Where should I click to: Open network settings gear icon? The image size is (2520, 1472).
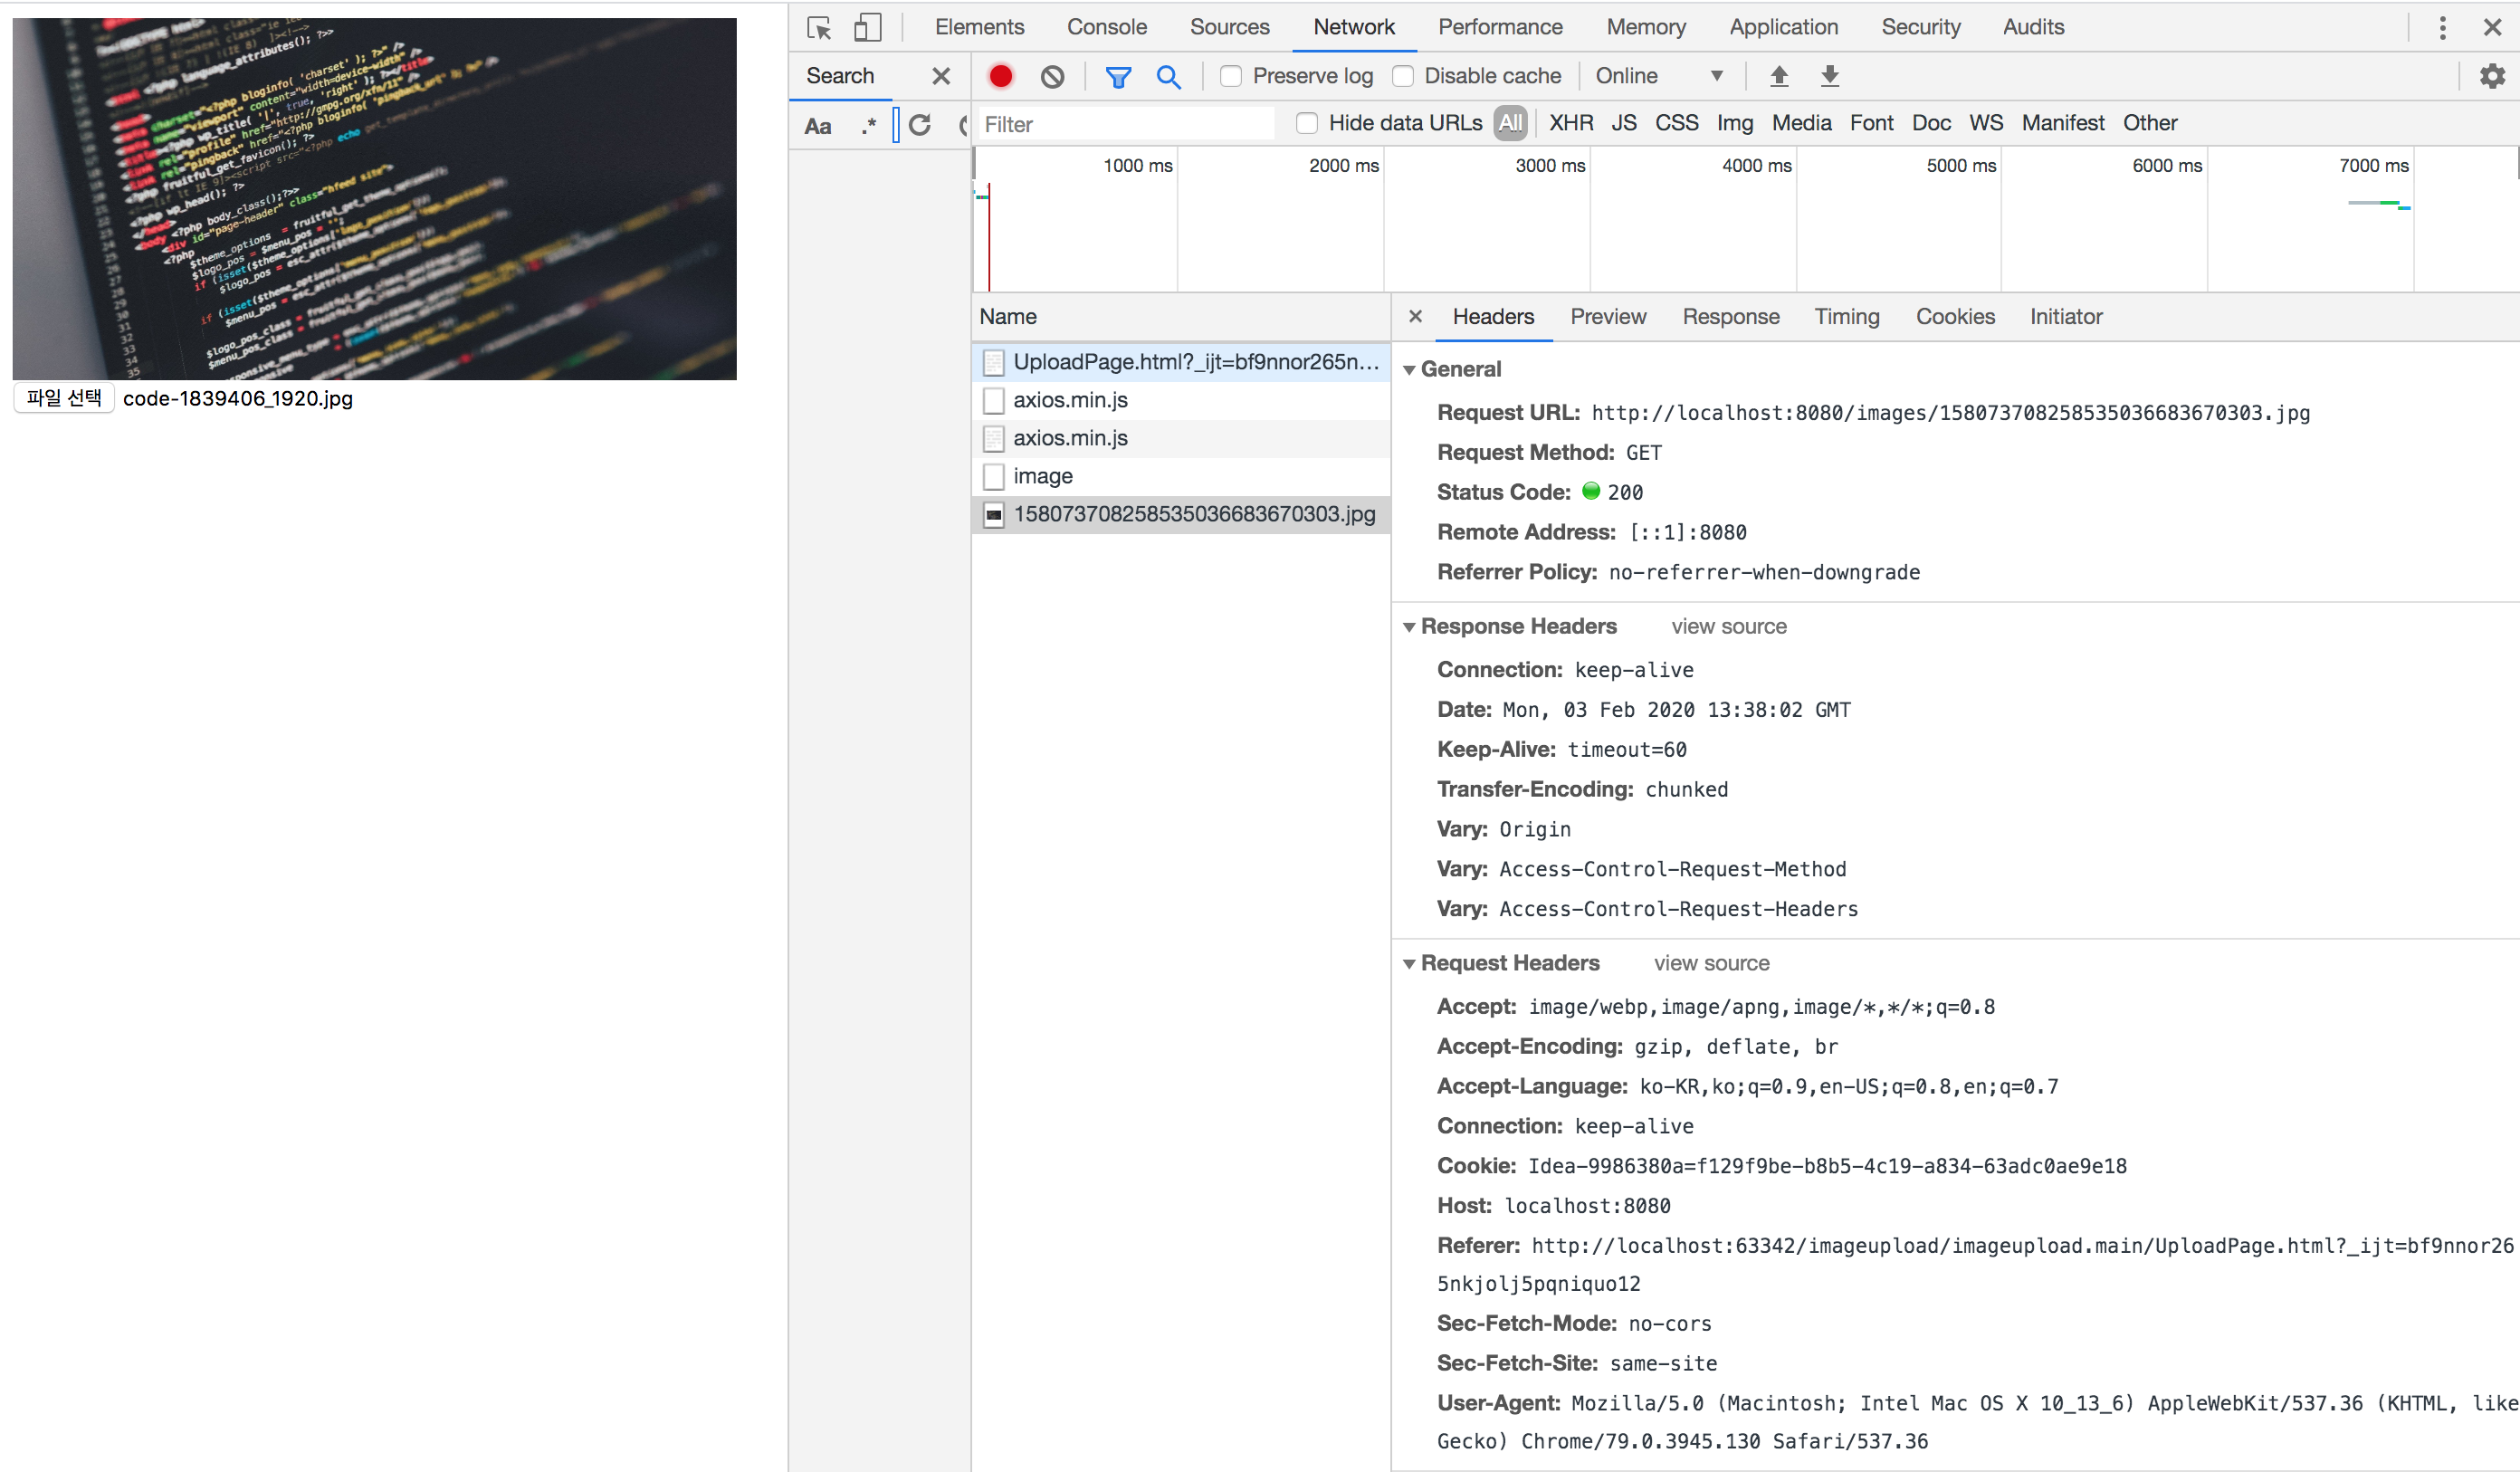(2492, 76)
